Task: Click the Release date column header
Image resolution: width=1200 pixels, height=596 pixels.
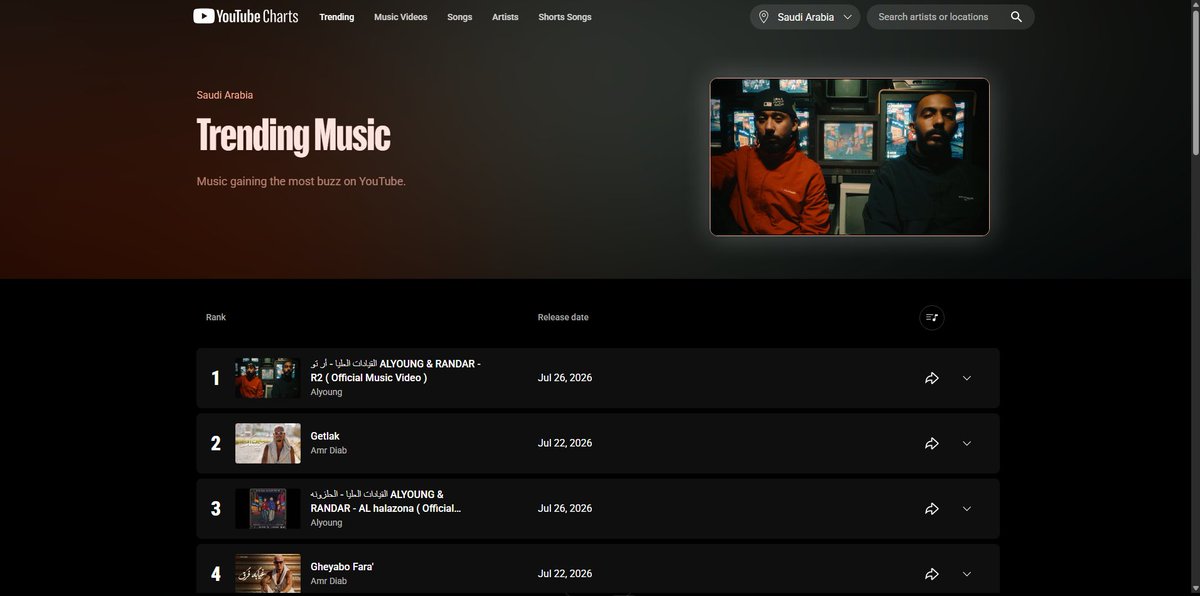Action: pos(563,317)
